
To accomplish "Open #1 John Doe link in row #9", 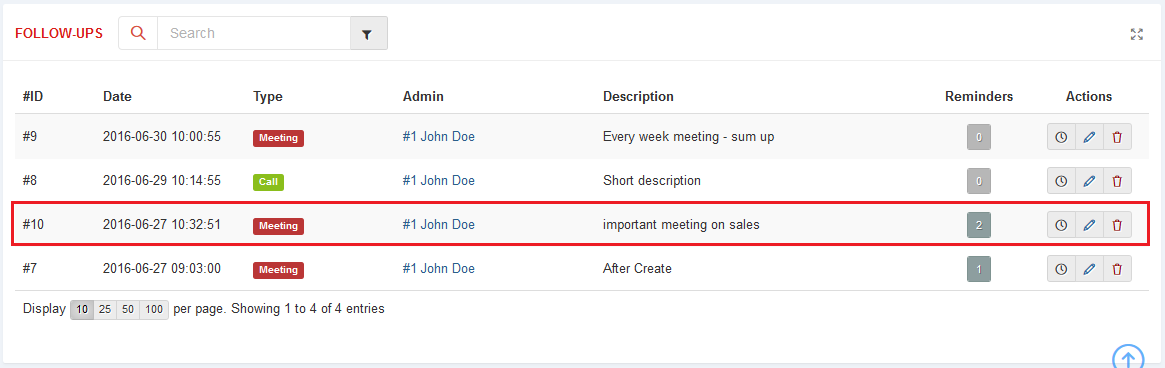I will click(x=438, y=137).
